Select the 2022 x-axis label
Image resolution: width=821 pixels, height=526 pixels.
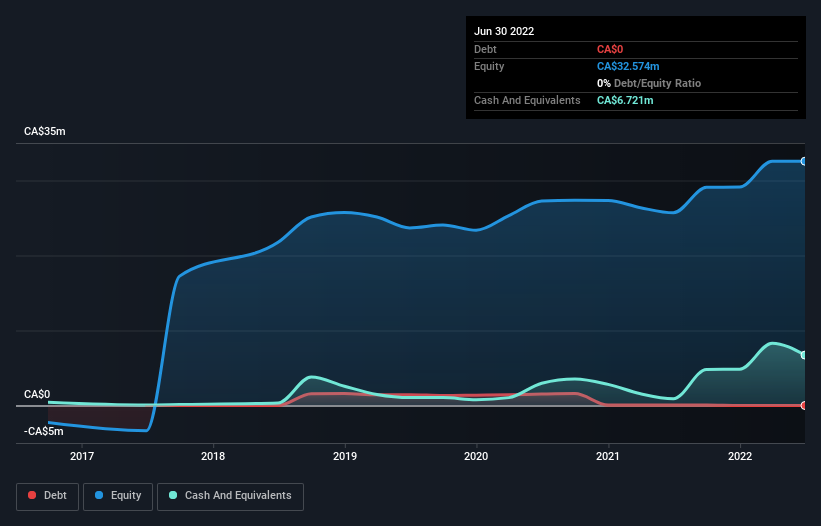(740, 456)
